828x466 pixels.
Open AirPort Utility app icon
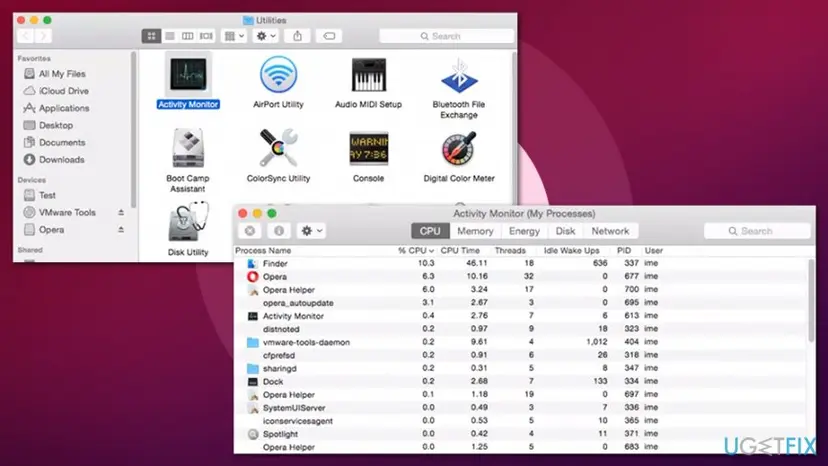click(x=278, y=75)
